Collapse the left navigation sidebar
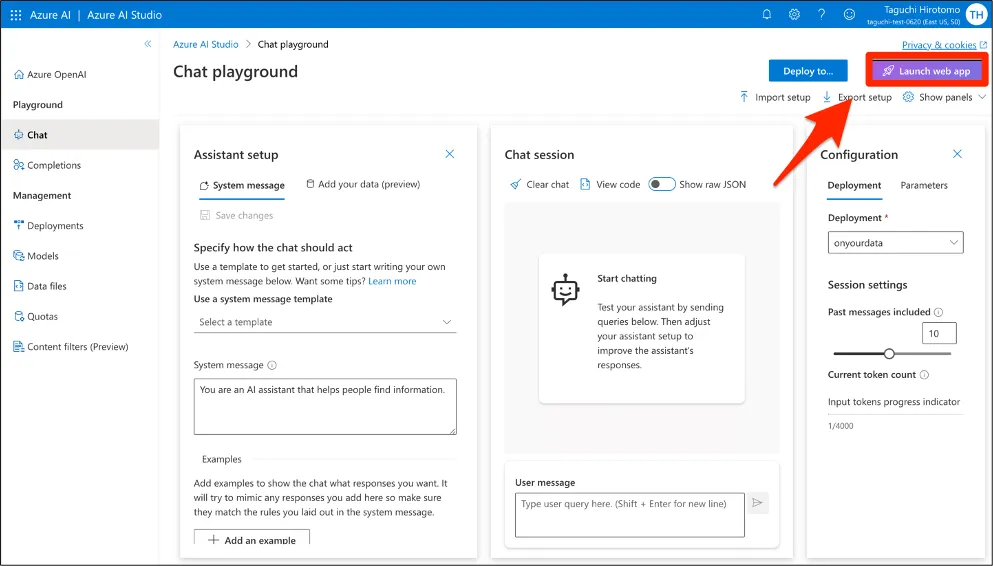This screenshot has width=993, height=566. click(x=148, y=44)
